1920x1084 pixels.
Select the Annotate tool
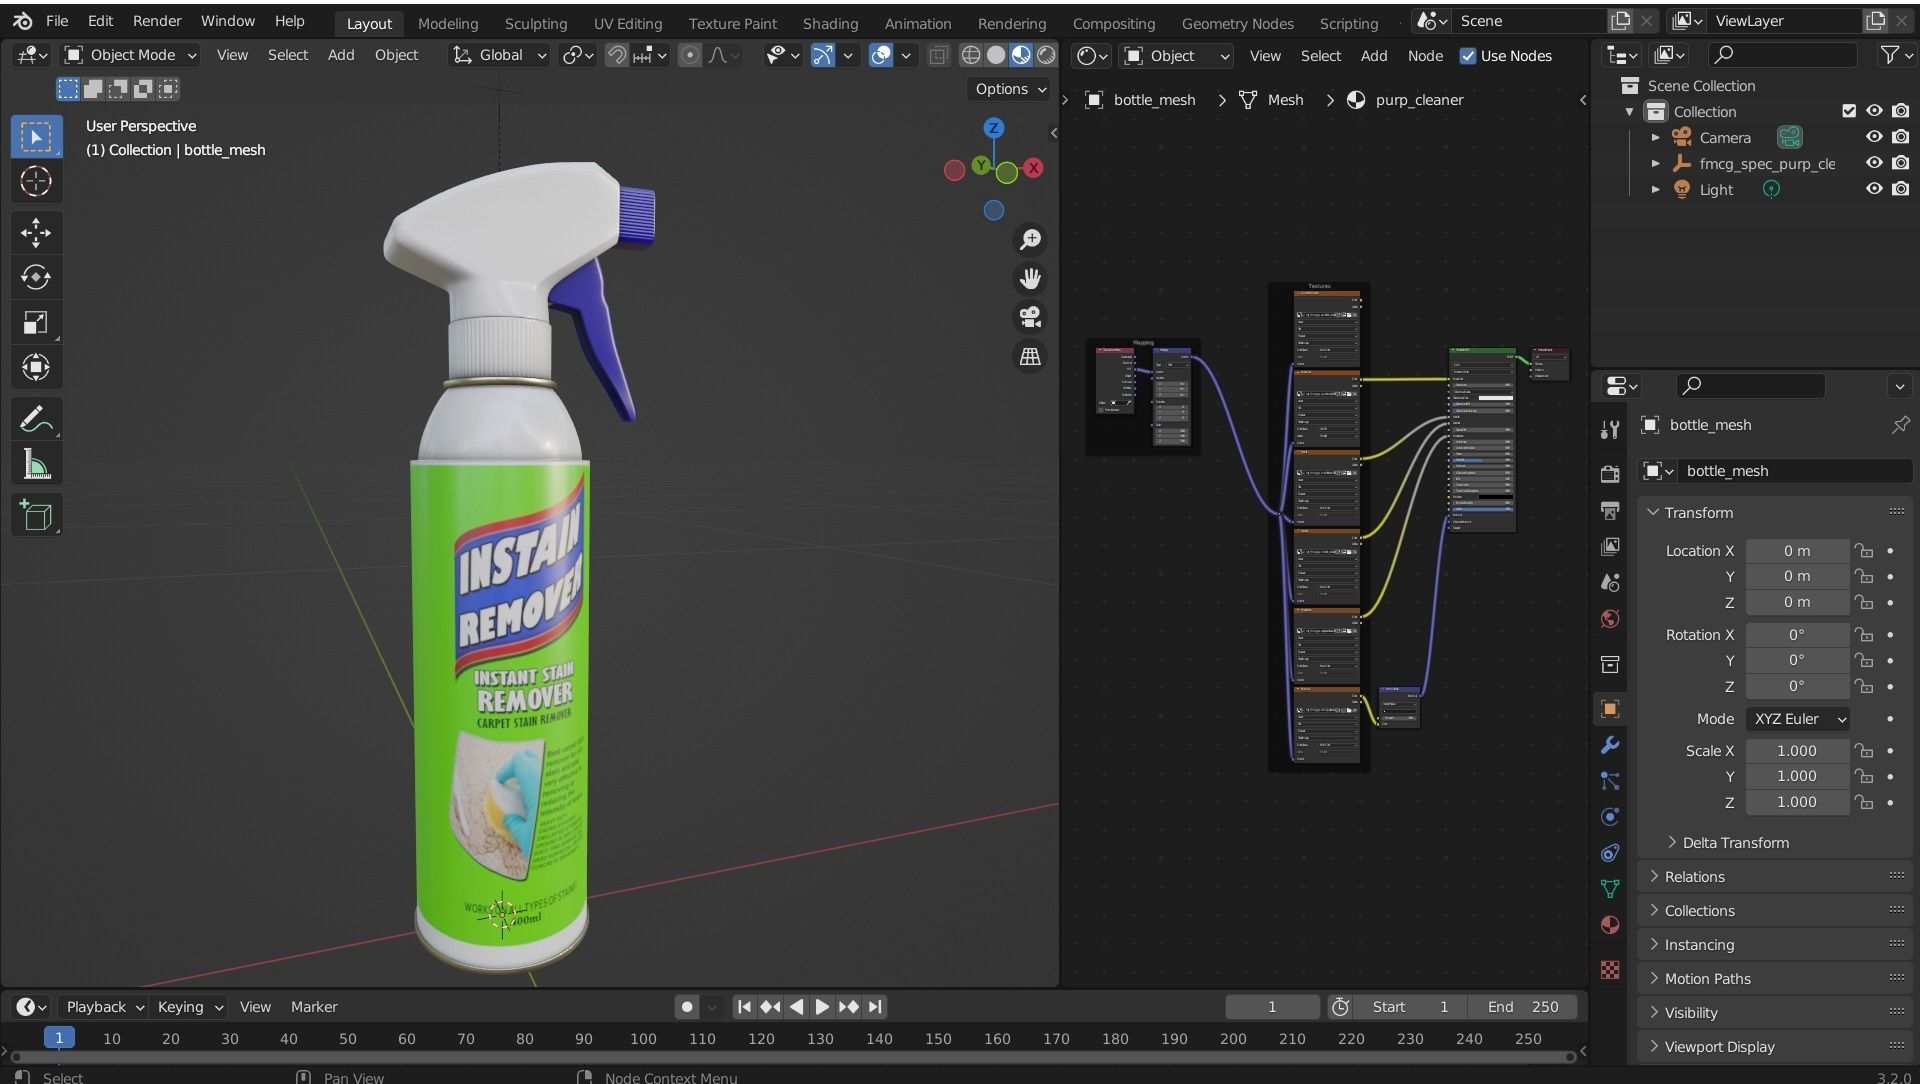[36, 419]
